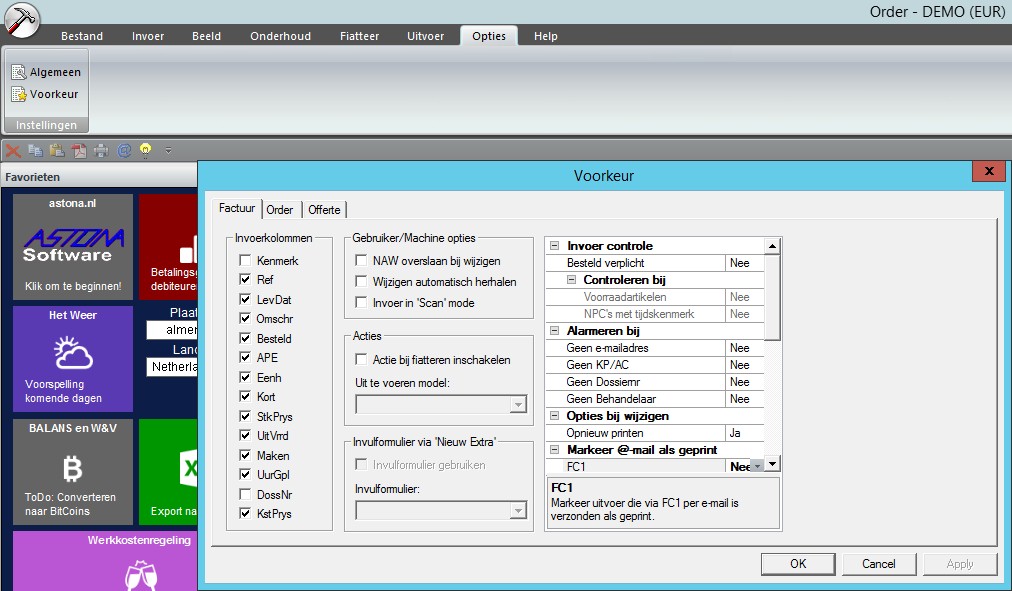This screenshot has height=591, width=1012.
Task: Open the Het Weer weather tile
Action: (73, 359)
